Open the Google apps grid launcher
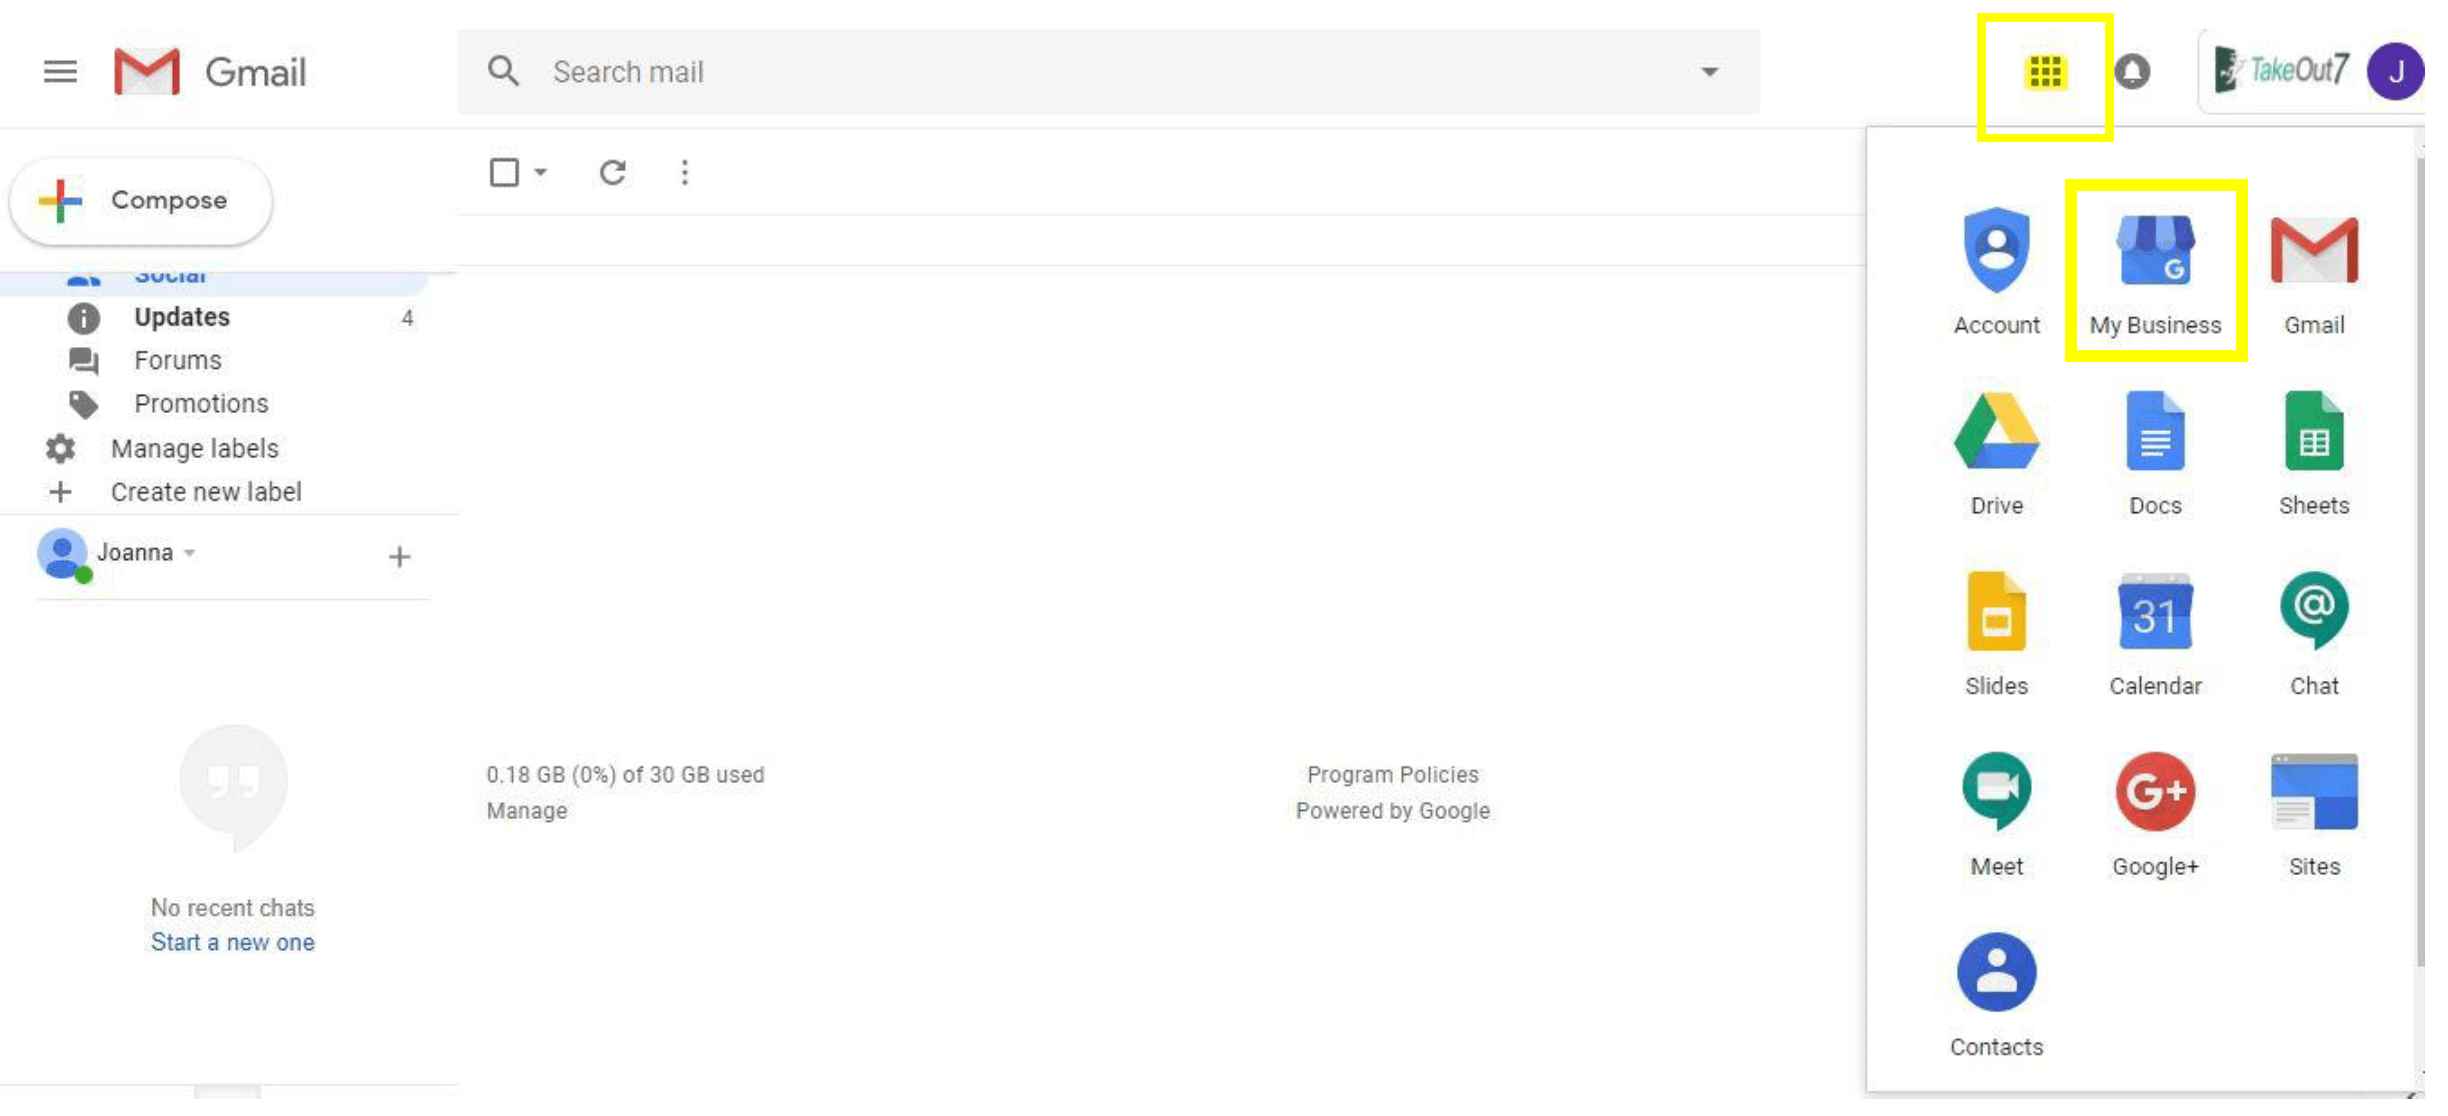2448x1116 pixels. click(2045, 72)
